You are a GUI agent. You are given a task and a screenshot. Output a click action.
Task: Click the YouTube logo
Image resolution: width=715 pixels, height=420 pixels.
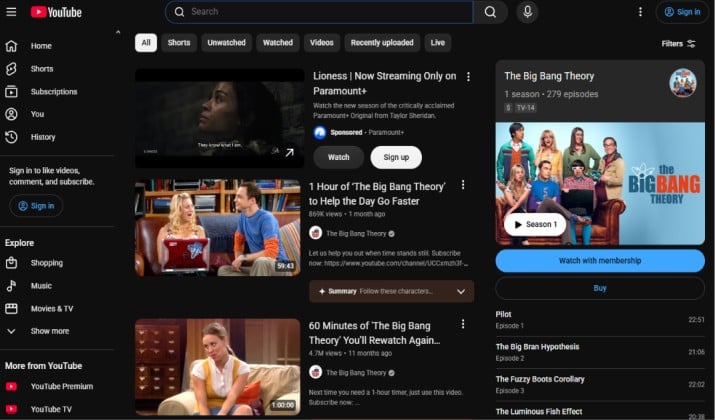(56, 12)
